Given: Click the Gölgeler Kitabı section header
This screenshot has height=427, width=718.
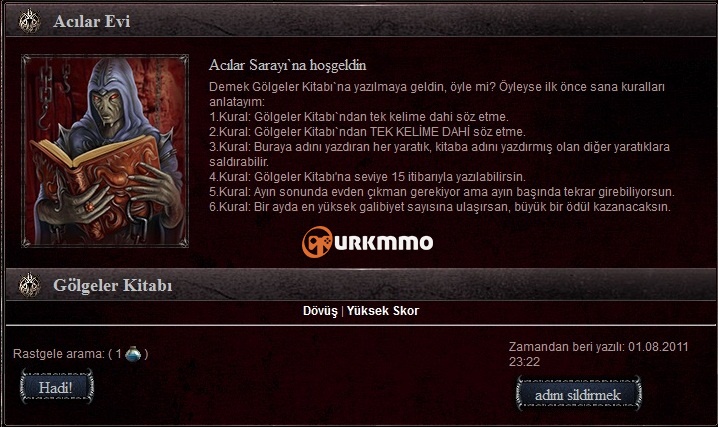Looking at the screenshot, I should [x=113, y=285].
